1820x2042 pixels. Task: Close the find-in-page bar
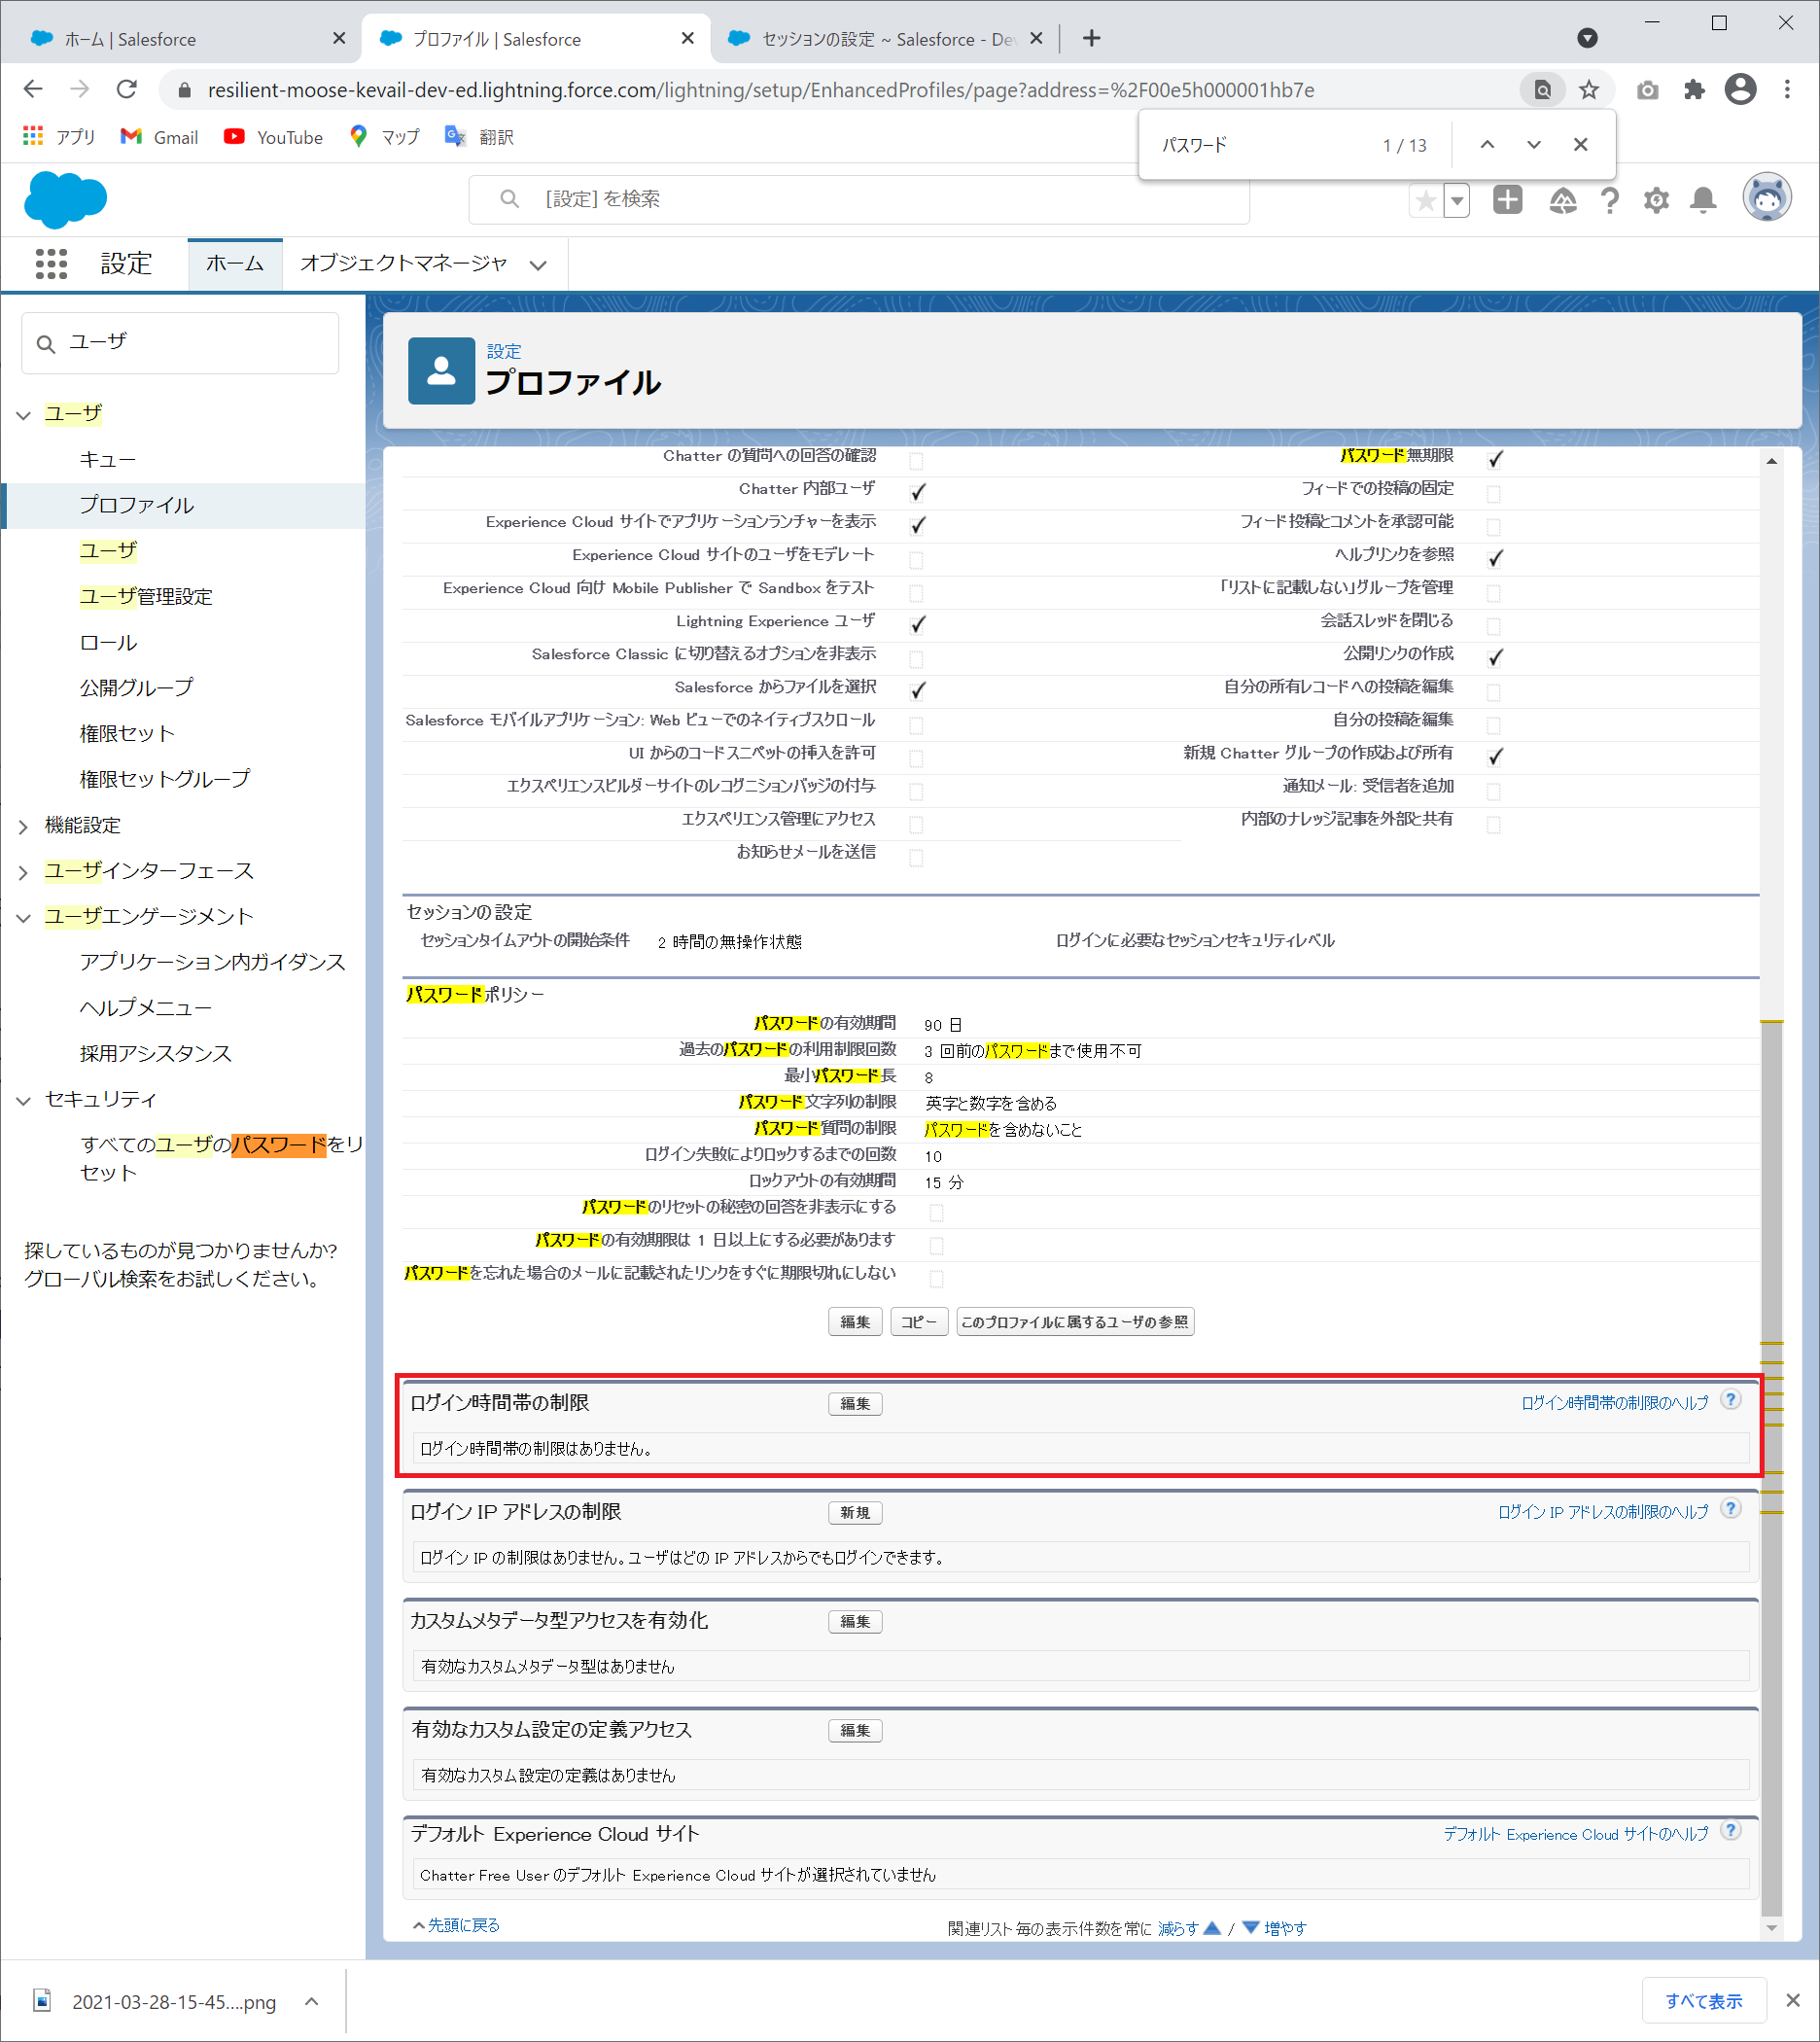click(1580, 145)
